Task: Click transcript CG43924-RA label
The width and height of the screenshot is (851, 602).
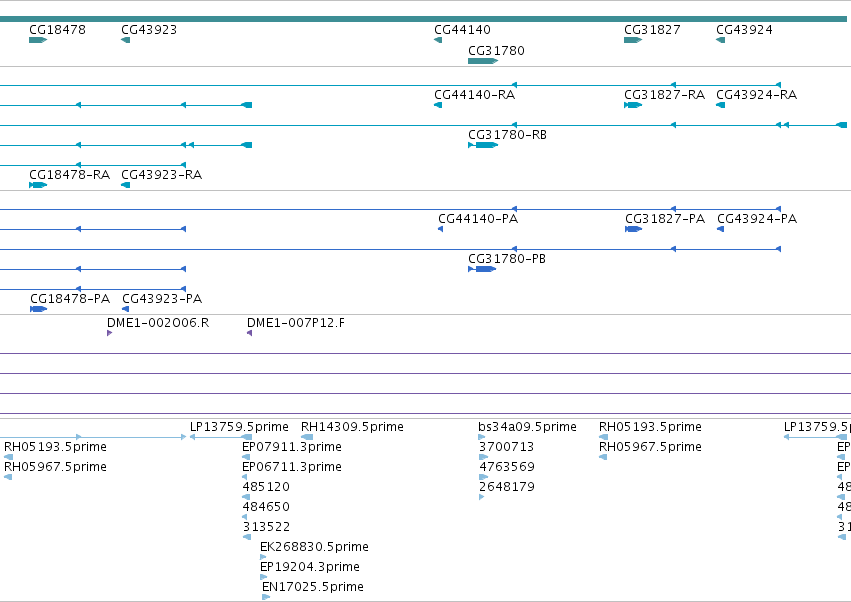Action: pos(756,95)
